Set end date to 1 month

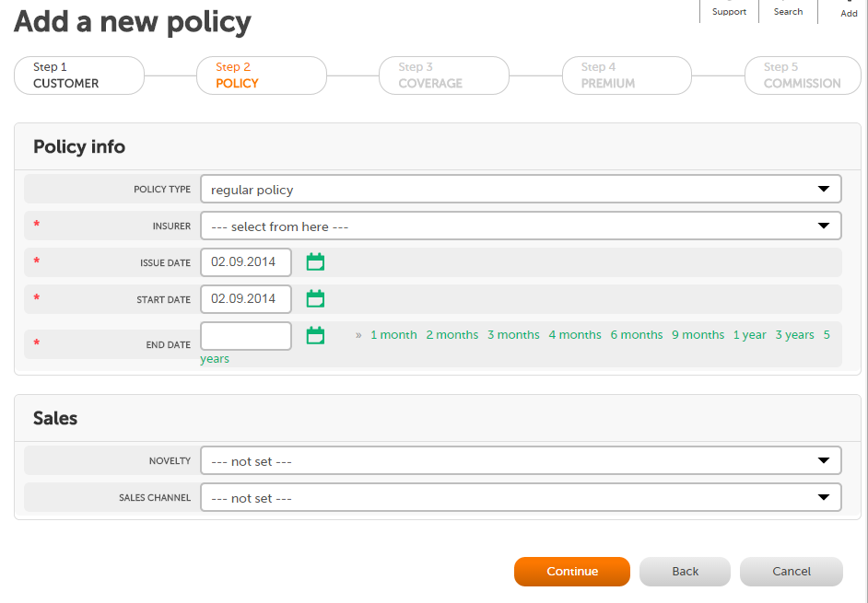pos(394,335)
